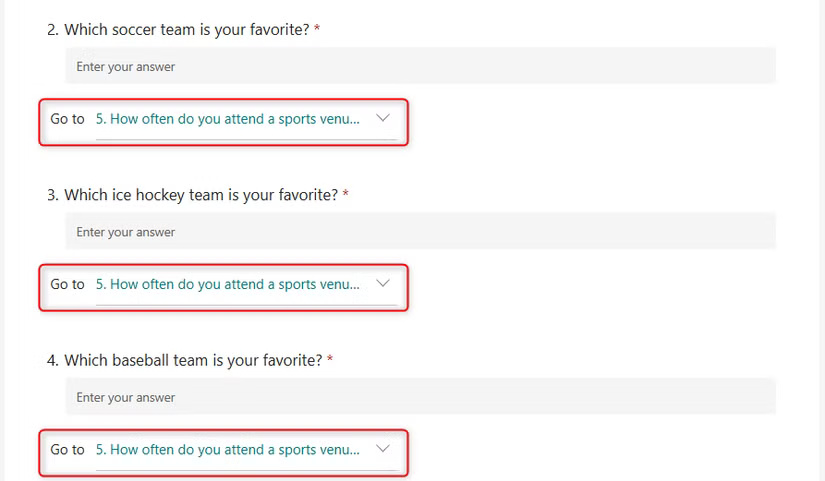Open the soccer question's branching destination dropdown
The height and width of the screenshot is (481, 825).
click(x=228, y=119)
